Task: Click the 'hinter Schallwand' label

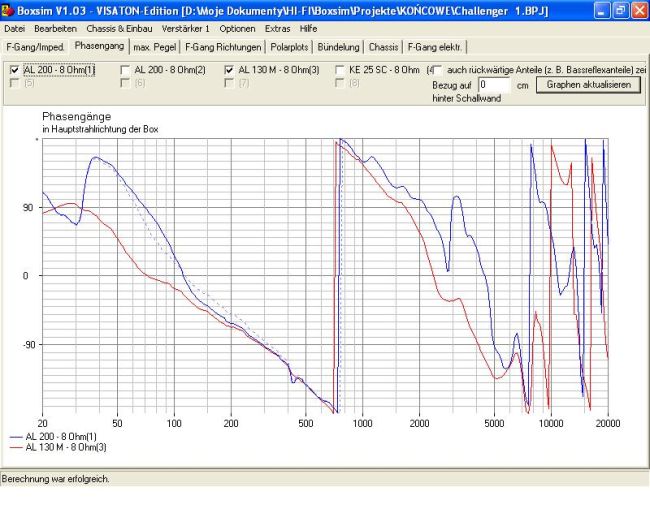Action: (x=467, y=99)
